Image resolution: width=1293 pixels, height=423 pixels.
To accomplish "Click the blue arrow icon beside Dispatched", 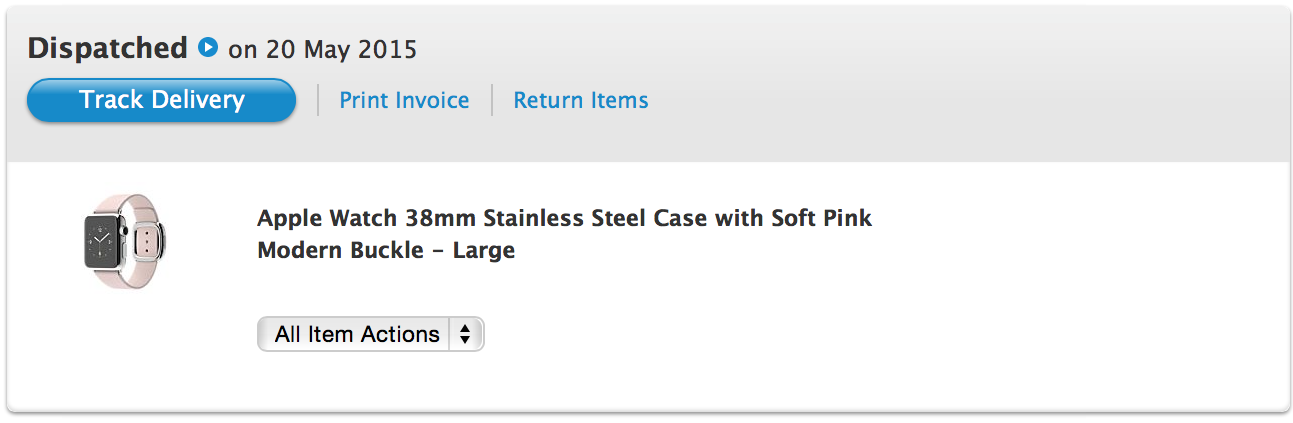I will pos(208,47).
